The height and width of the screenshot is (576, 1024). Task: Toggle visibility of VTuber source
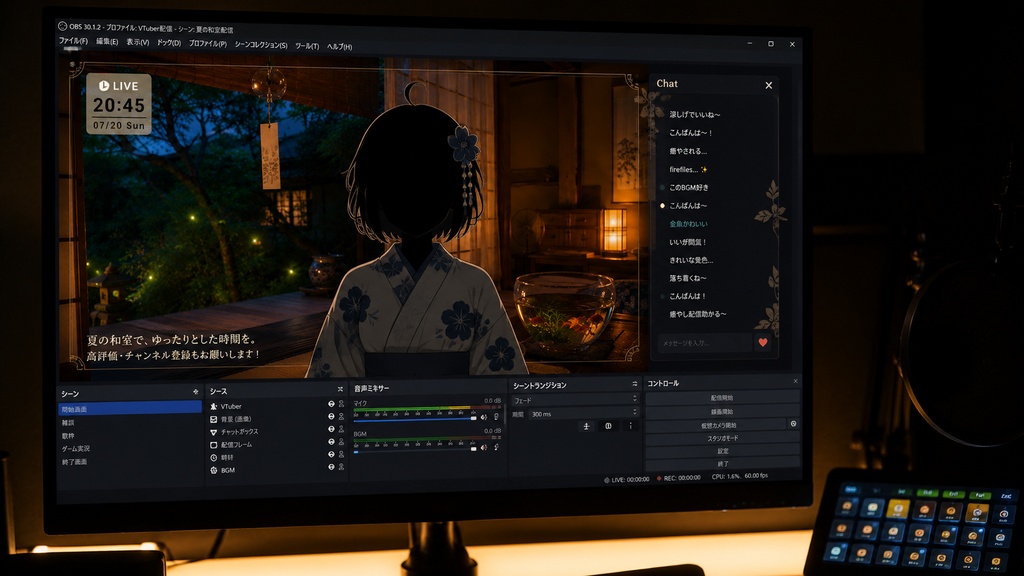point(331,404)
